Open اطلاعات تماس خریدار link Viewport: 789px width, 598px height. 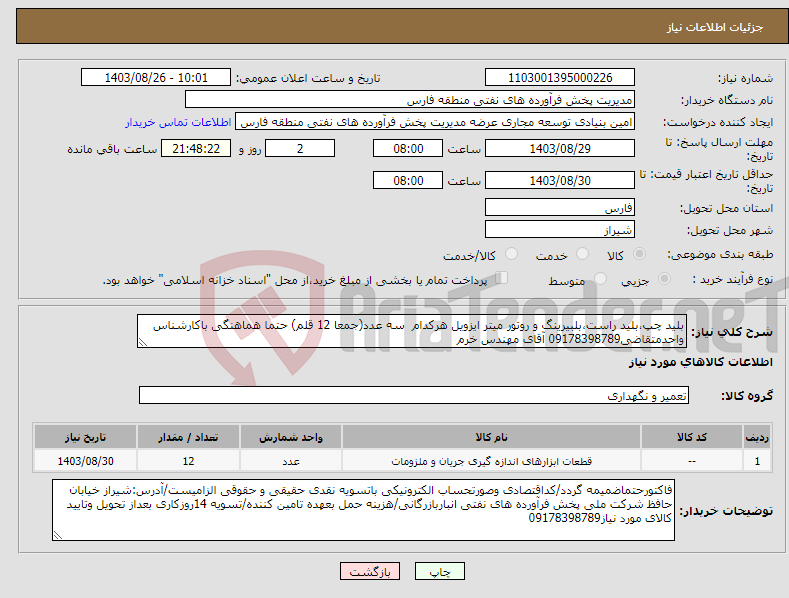coord(178,122)
